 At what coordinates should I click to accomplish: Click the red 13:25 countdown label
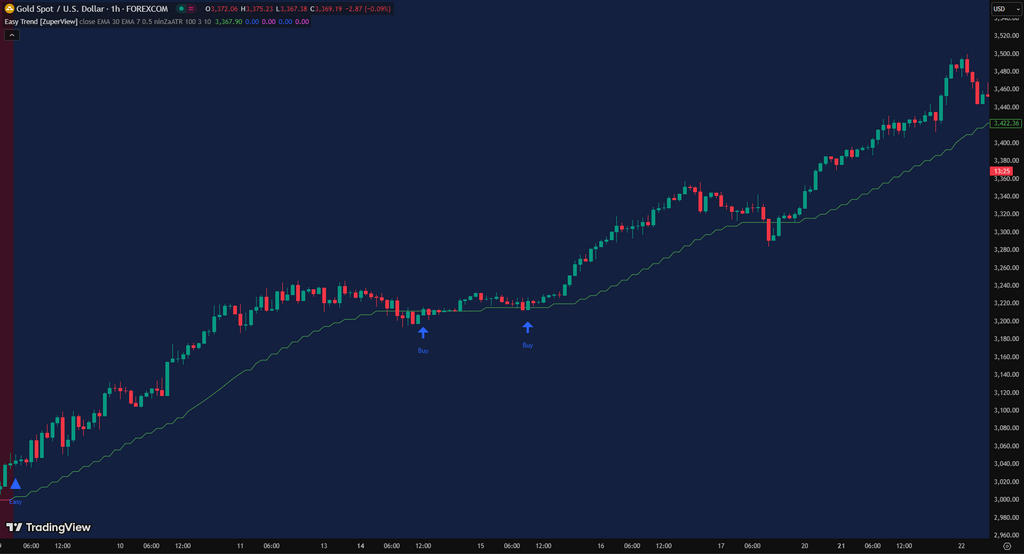point(1002,171)
